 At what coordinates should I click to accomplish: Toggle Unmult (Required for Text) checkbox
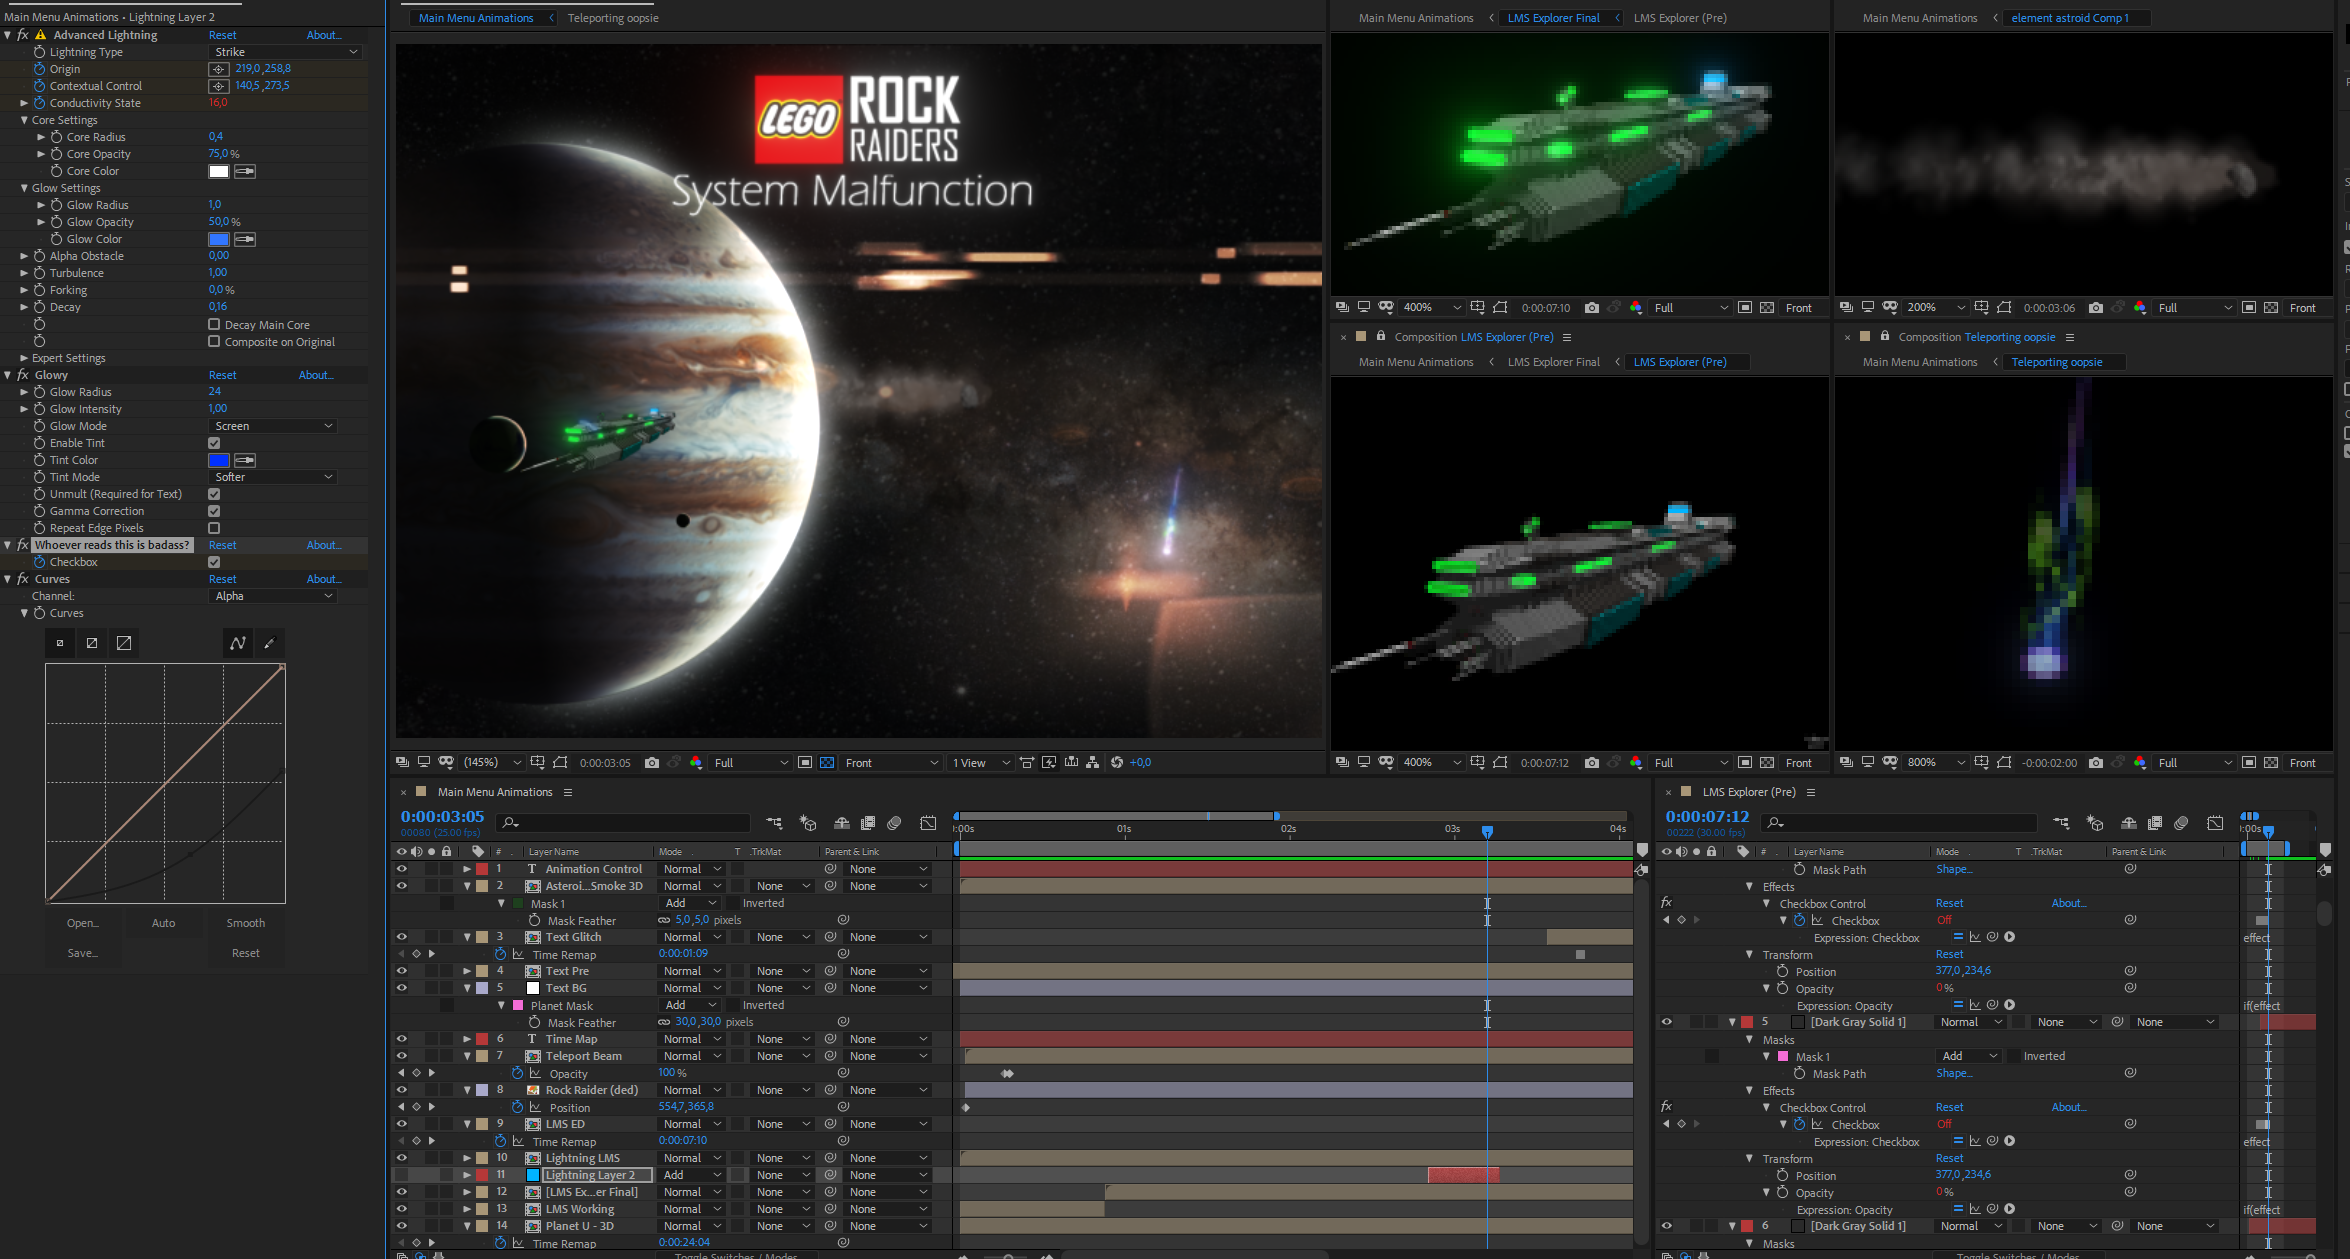[214, 494]
